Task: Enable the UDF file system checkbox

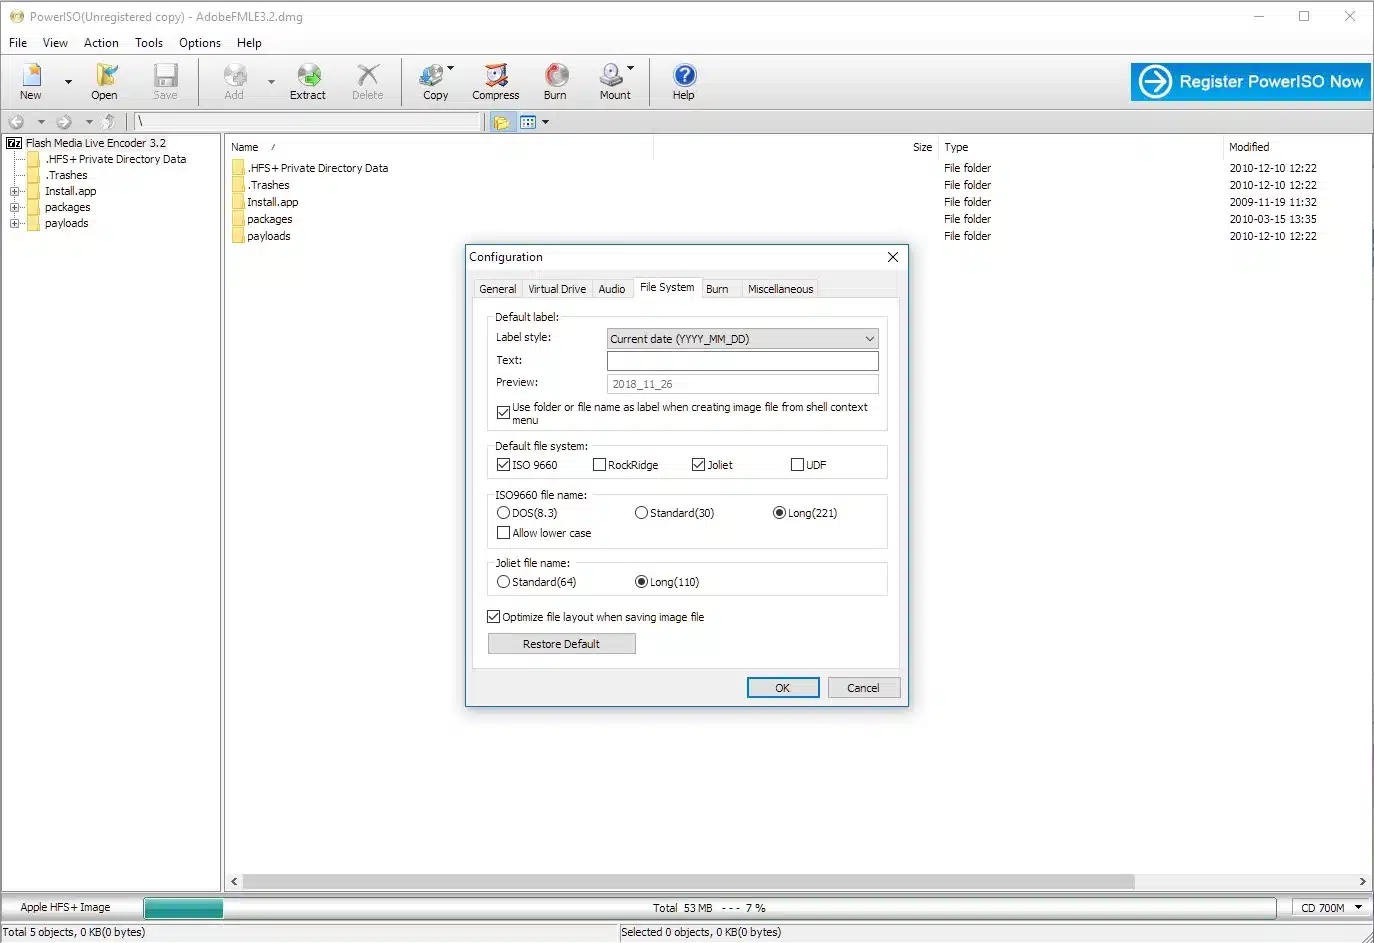Action: click(795, 464)
